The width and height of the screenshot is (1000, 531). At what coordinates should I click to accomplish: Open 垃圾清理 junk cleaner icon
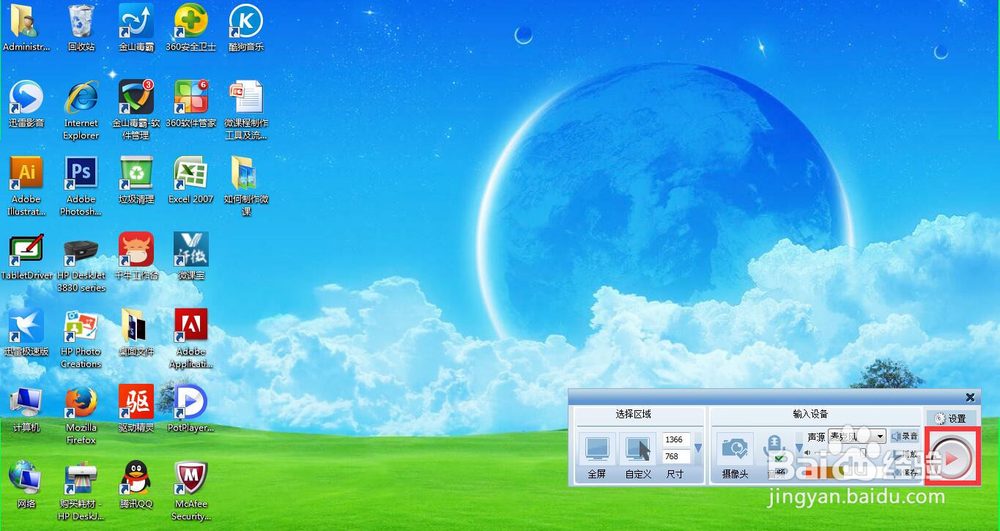[136, 180]
